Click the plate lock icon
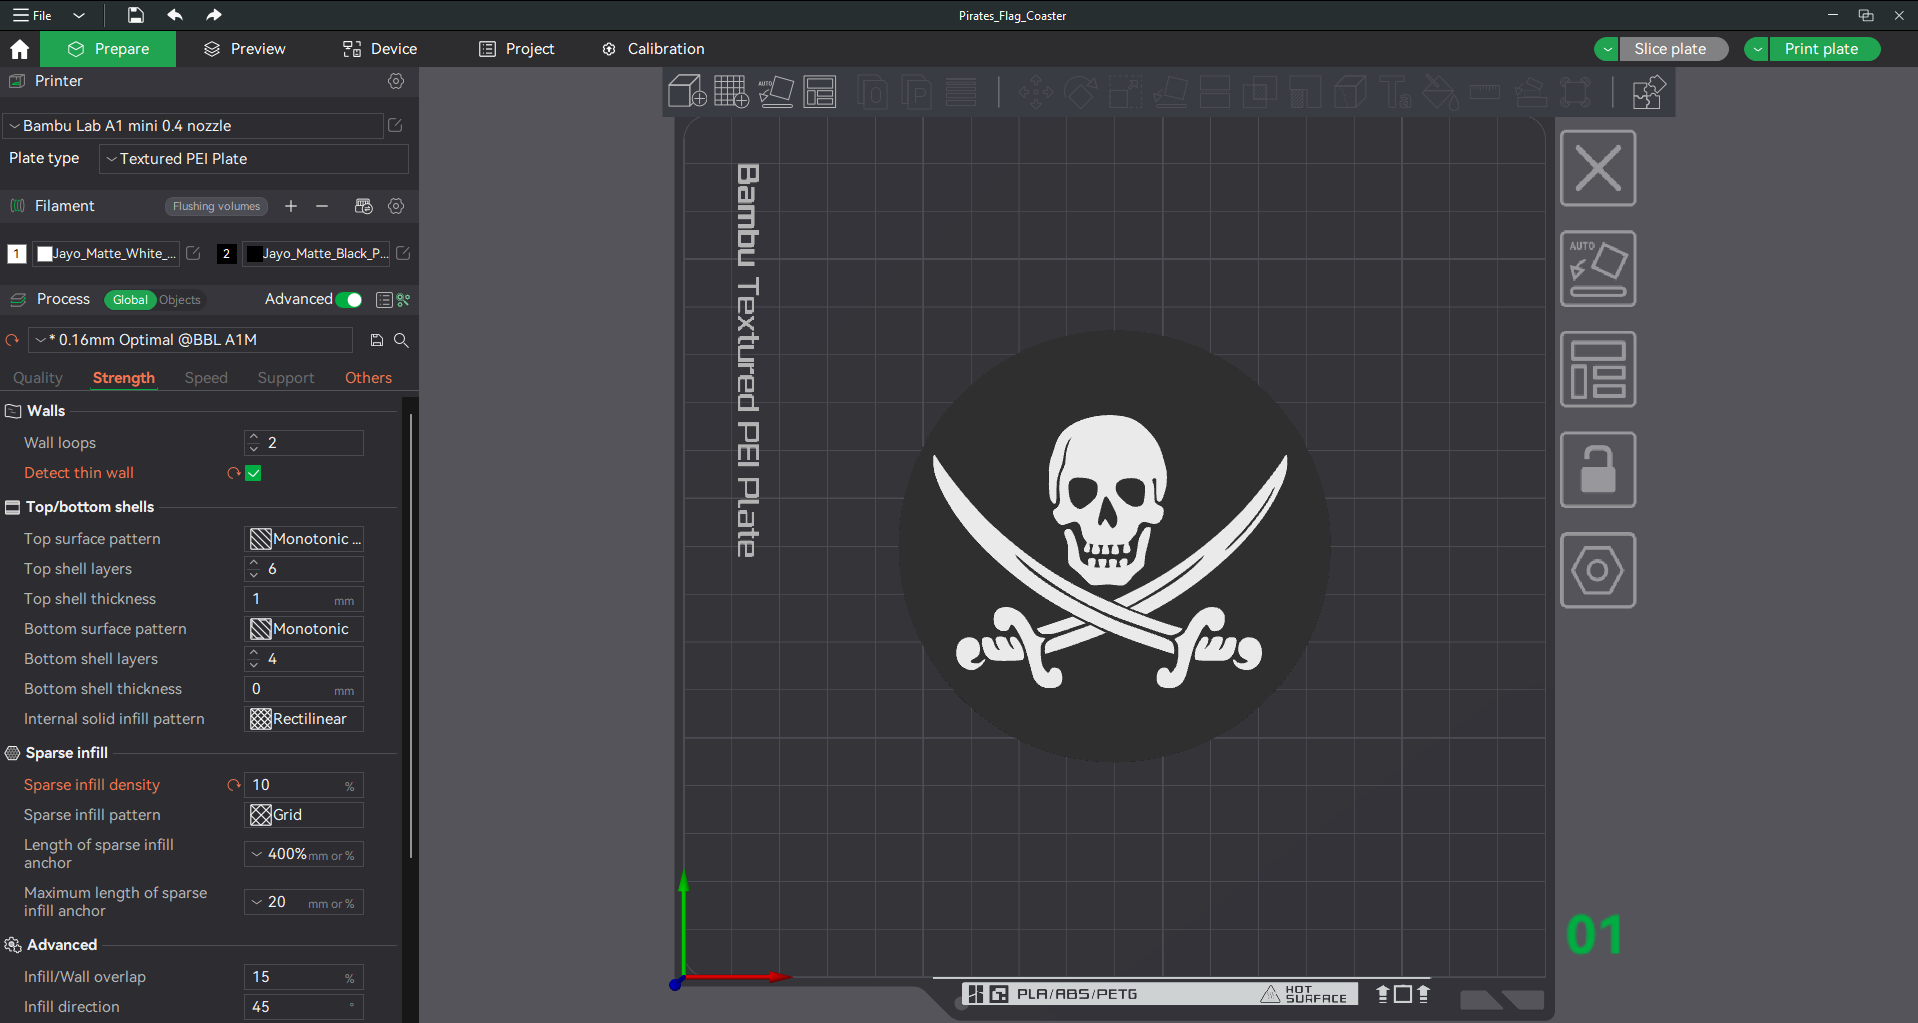 tap(1598, 470)
